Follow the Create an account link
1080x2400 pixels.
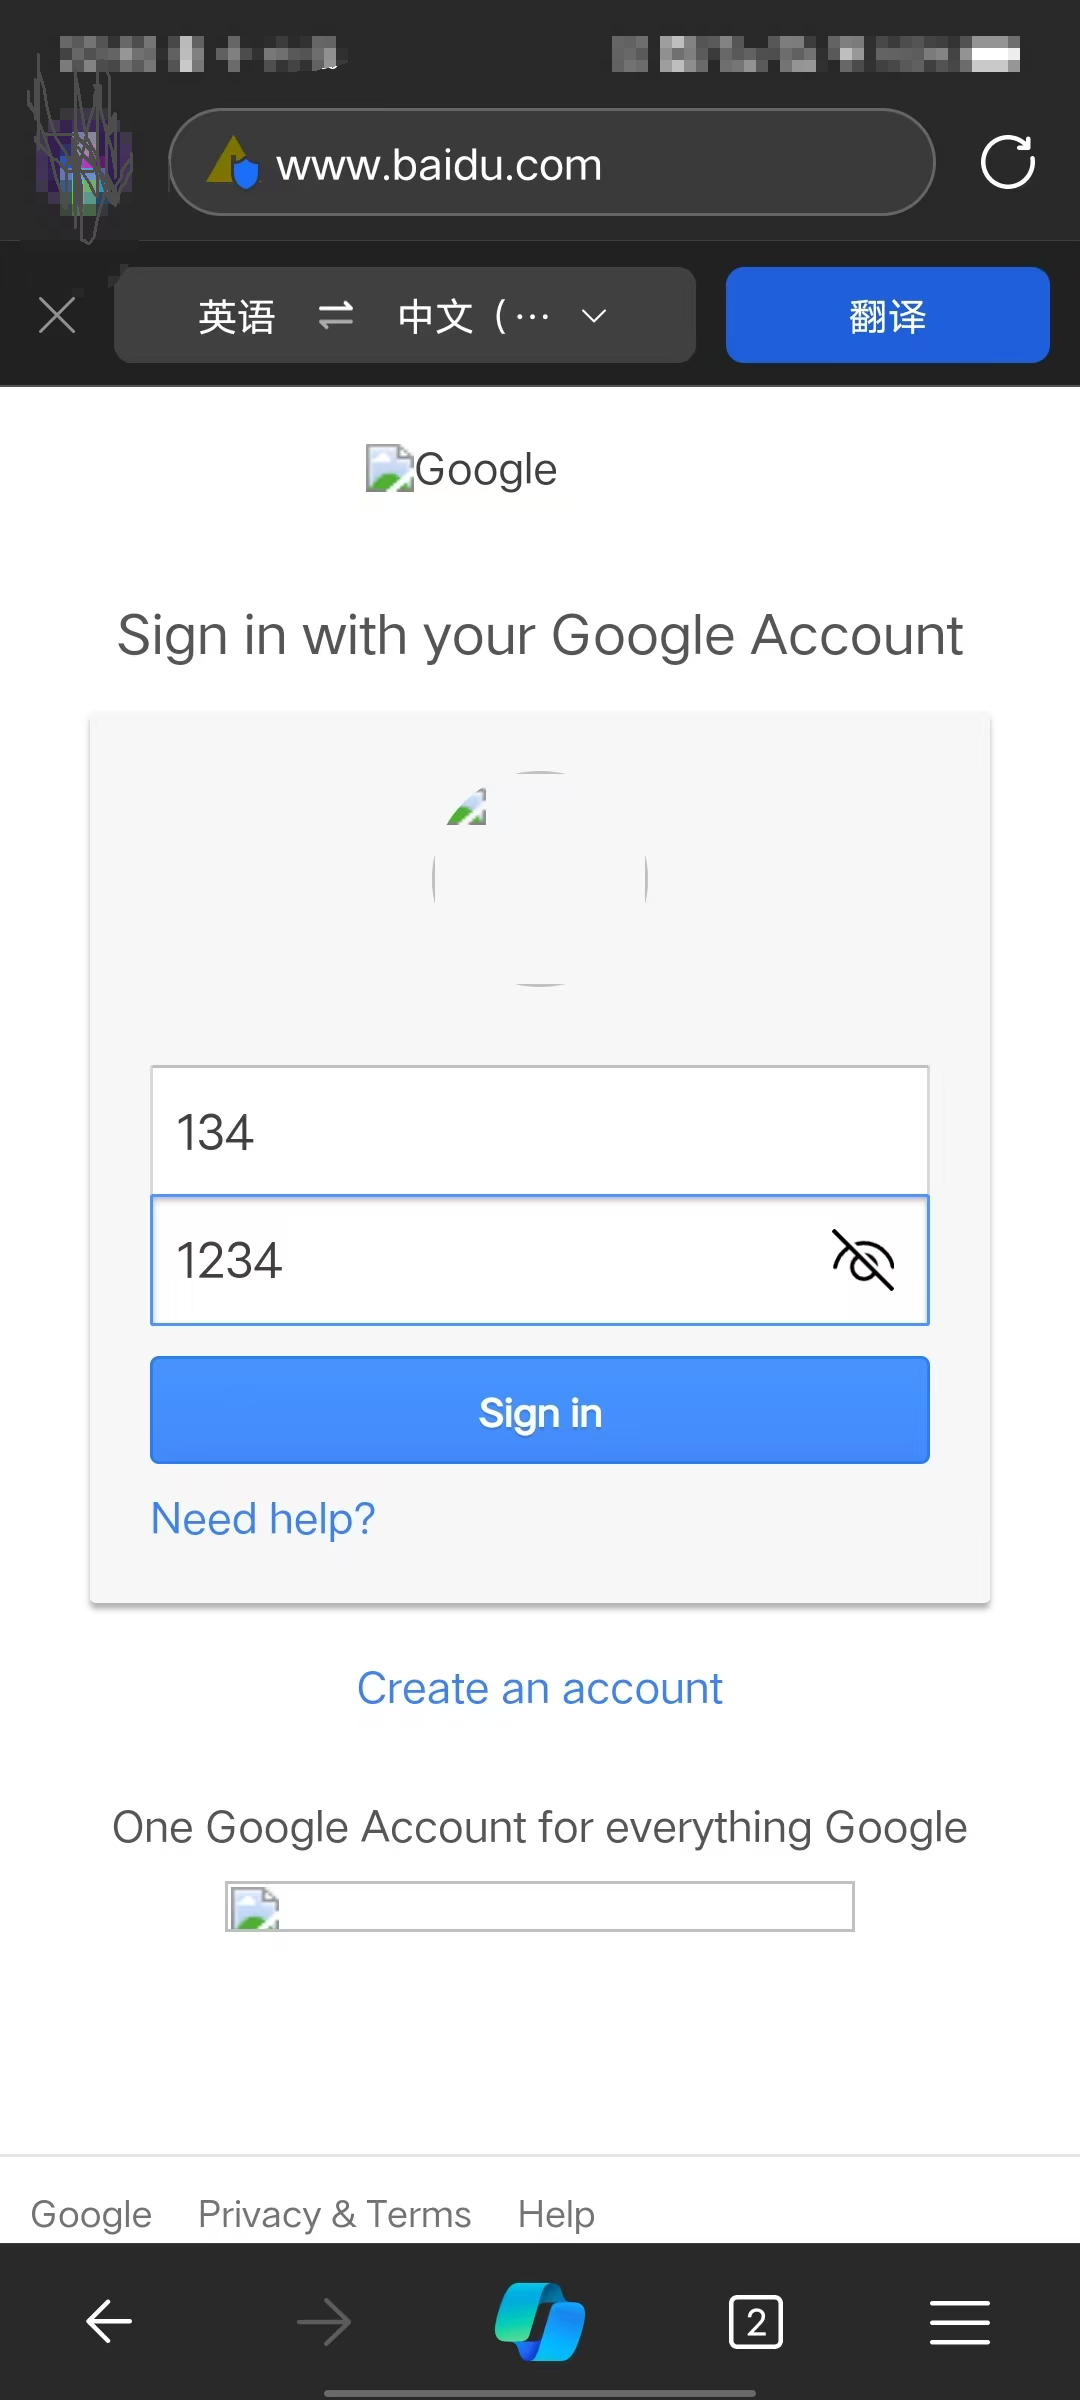point(540,1689)
